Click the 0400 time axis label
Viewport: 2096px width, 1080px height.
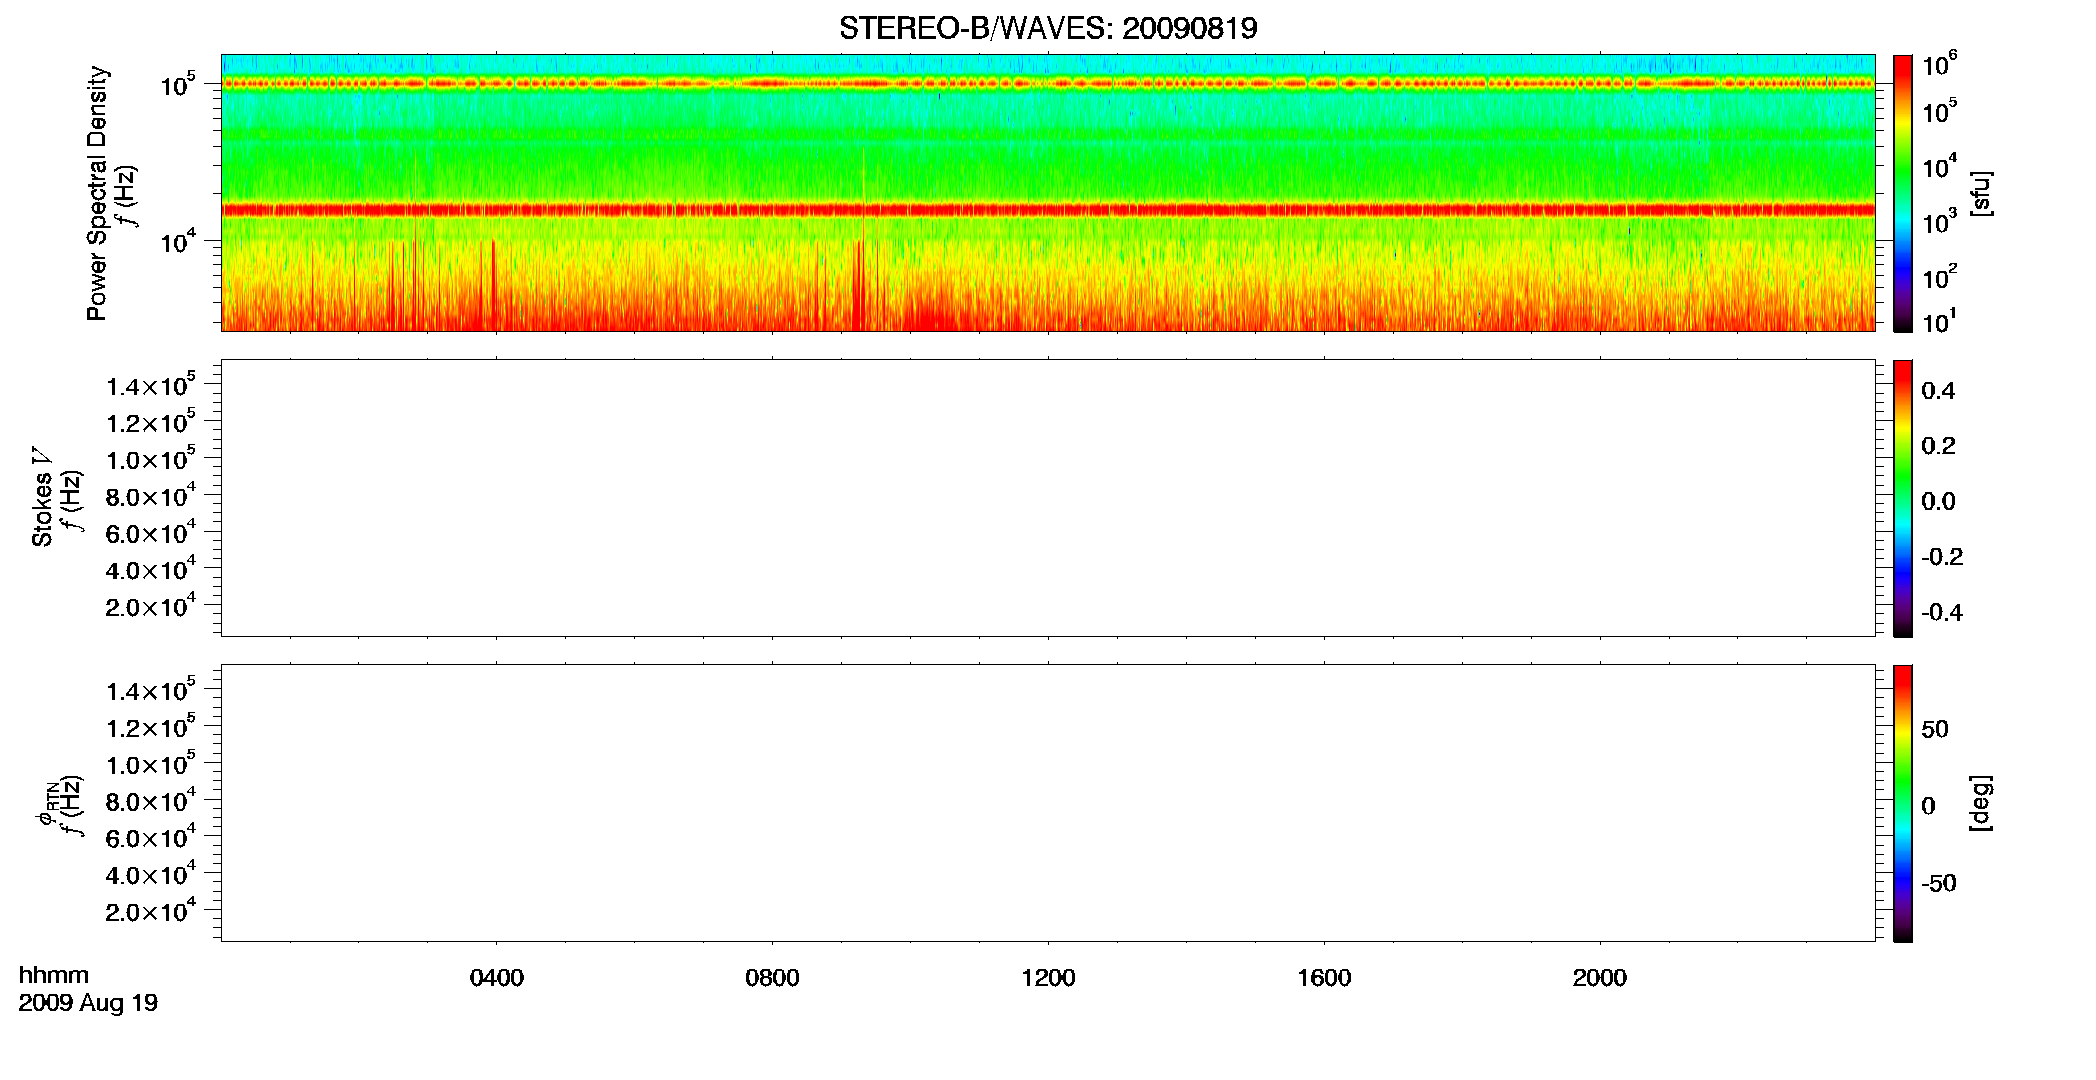(497, 978)
